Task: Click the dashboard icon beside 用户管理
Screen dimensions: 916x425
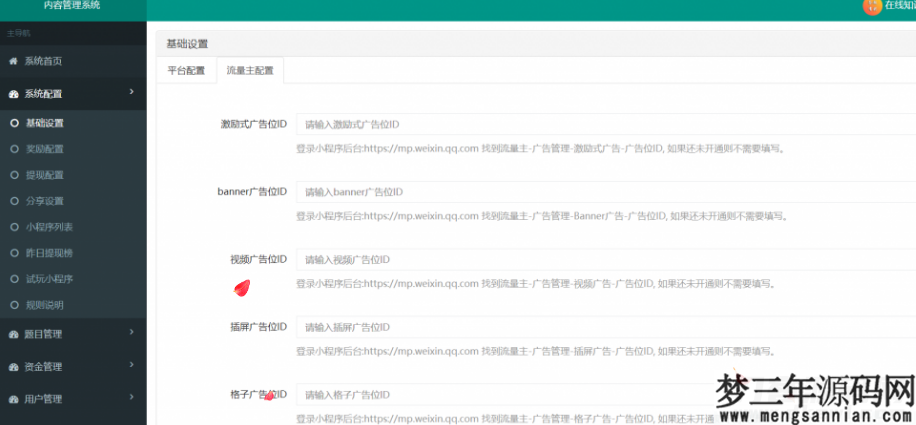Action: (x=13, y=400)
